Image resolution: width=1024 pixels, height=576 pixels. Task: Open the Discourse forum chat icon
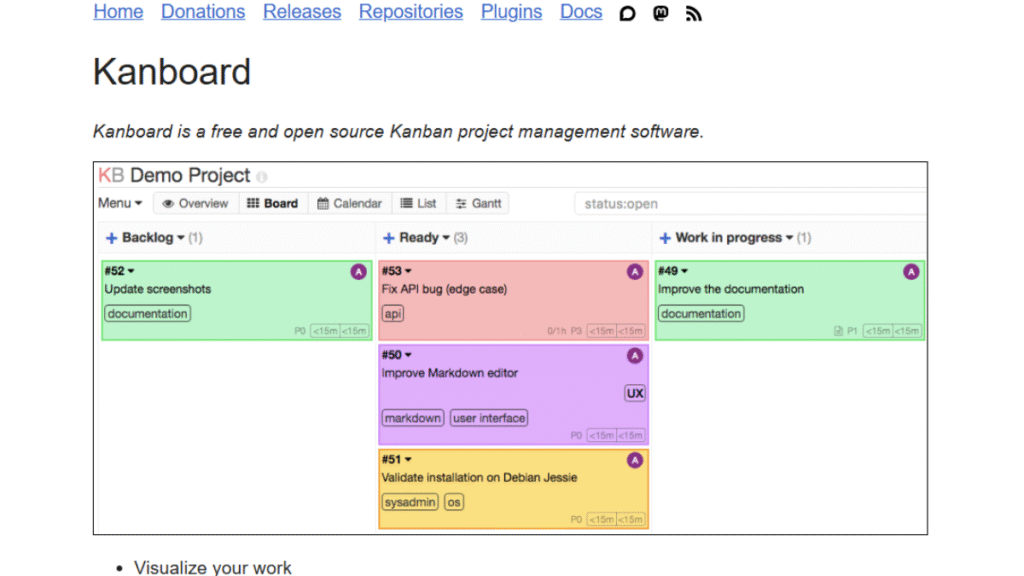[x=628, y=13]
